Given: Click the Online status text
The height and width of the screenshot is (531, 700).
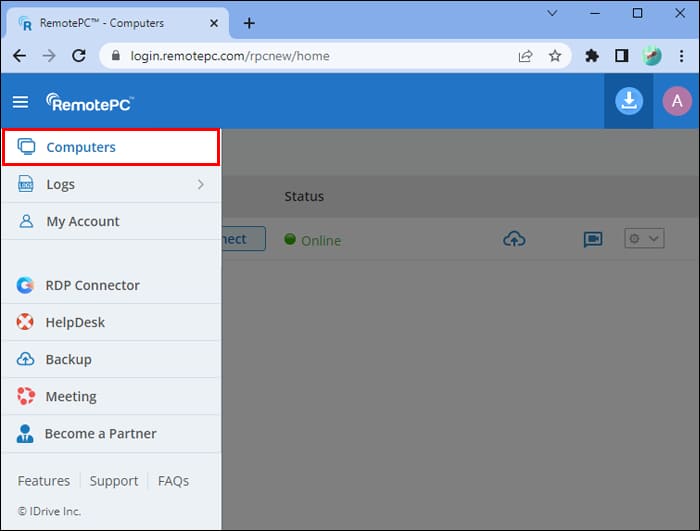Looking at the screenshot, I should (x=321, y=241).
